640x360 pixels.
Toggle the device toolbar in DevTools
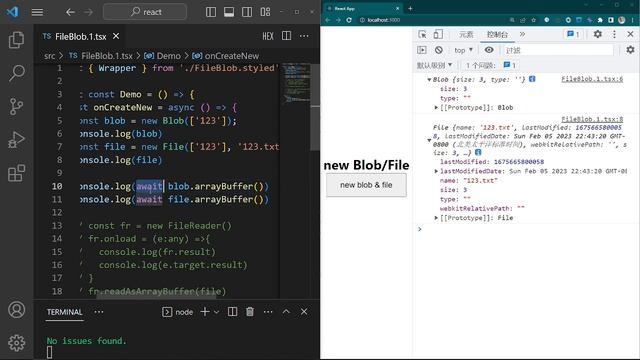(438, 34)
